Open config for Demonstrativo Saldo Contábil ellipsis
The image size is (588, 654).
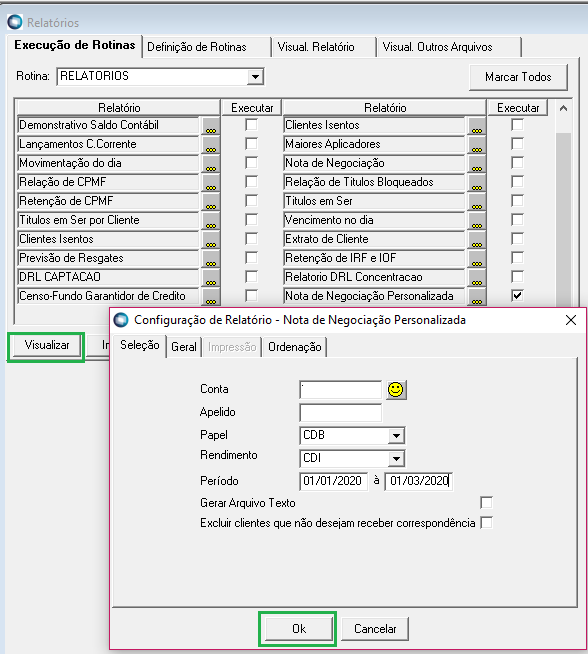[x=211, y=126]
